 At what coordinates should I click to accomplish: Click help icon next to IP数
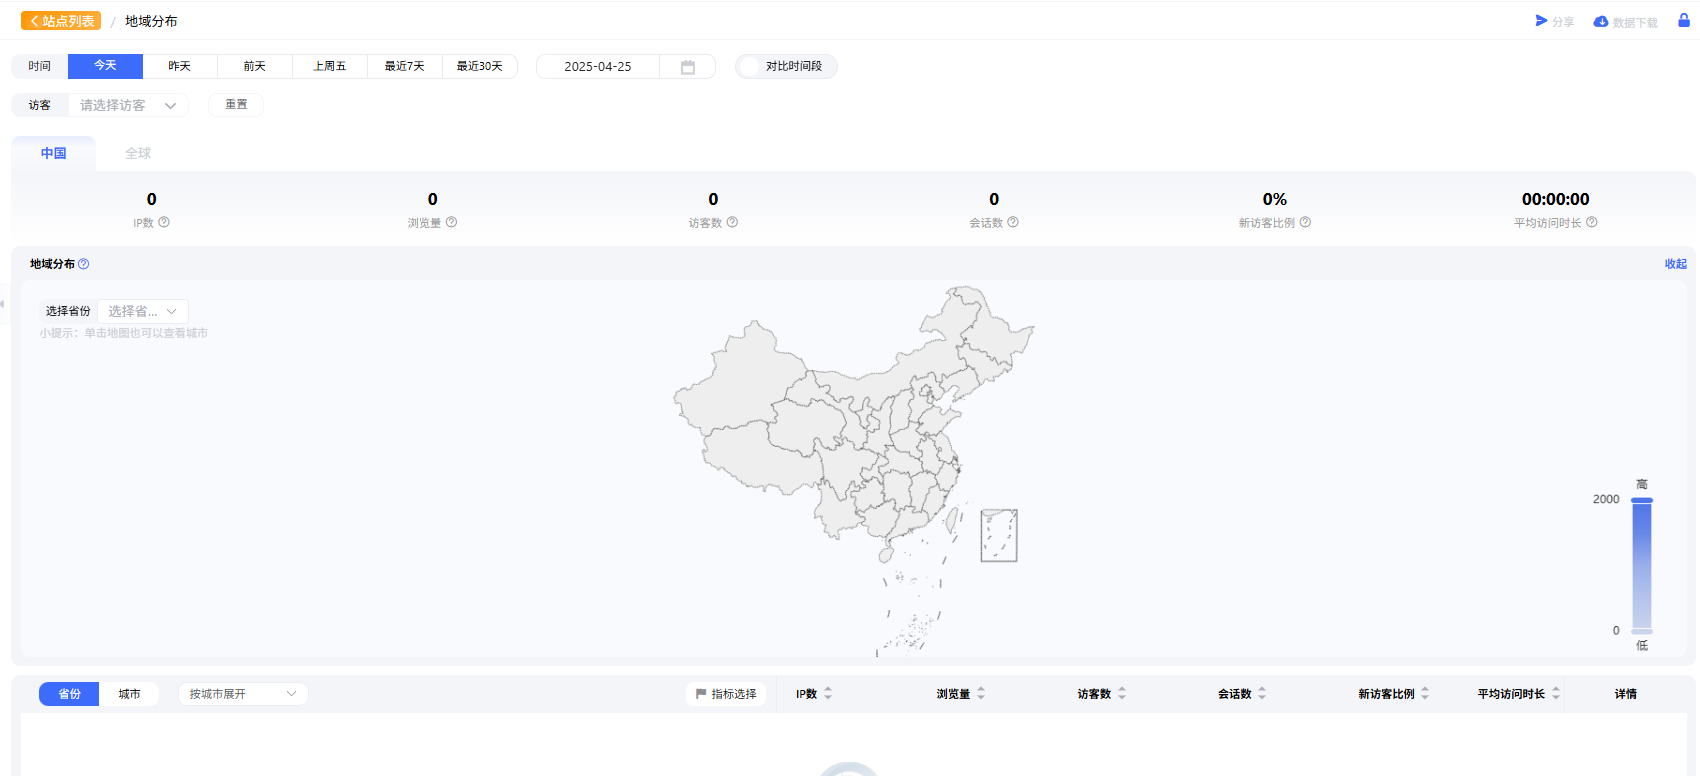point(164,222)
